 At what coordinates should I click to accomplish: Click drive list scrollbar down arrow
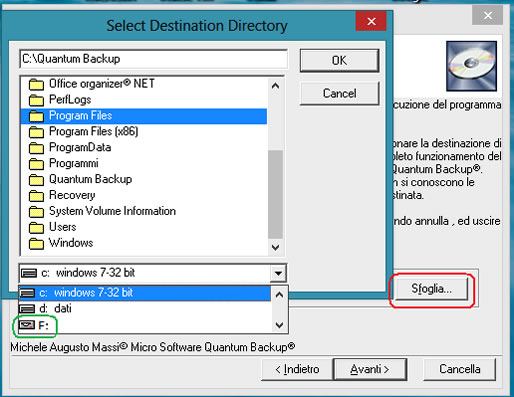point(279,325)
